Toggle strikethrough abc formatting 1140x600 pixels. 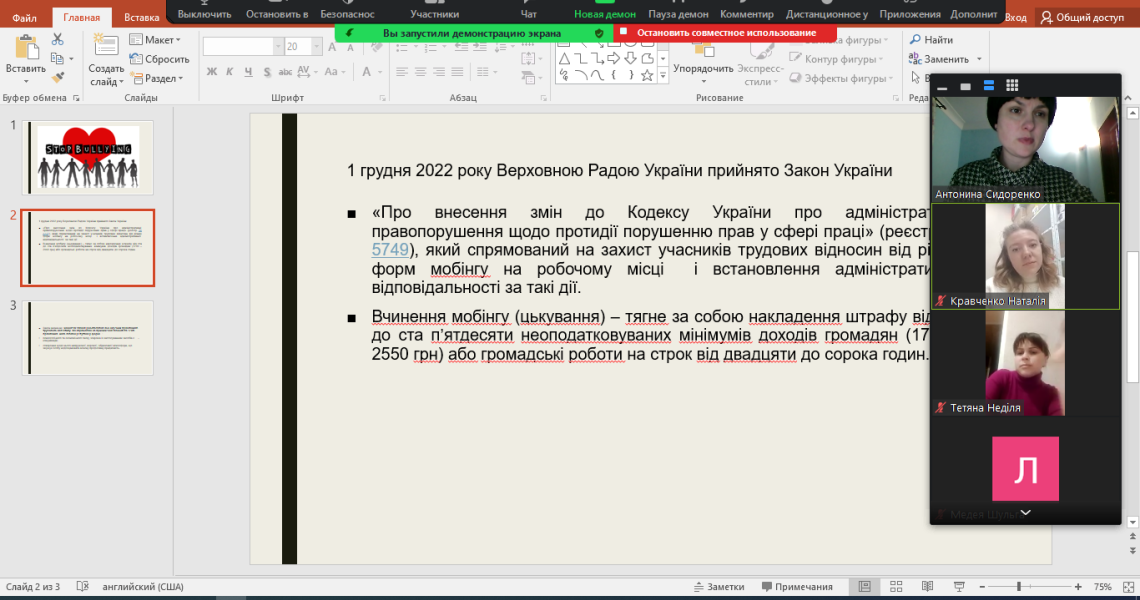(285, 71)
